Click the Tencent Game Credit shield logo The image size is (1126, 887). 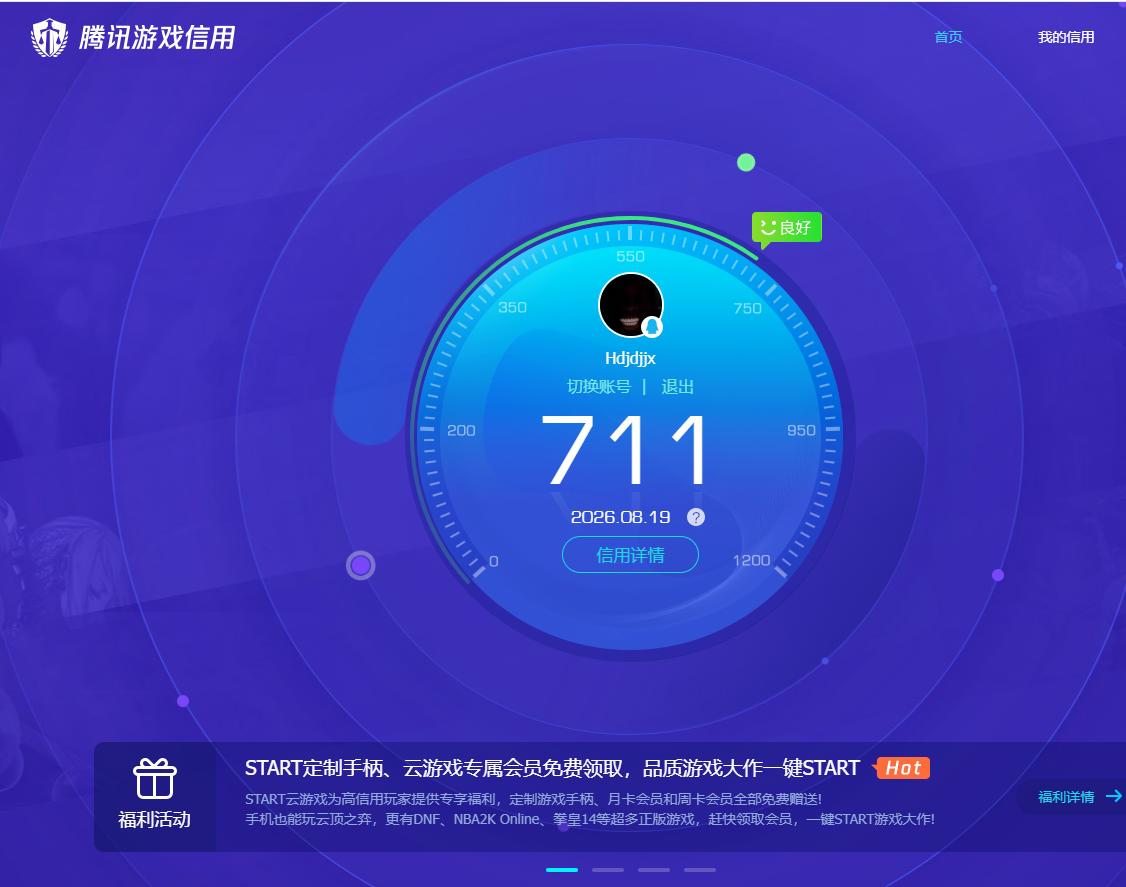coord(50,37)
